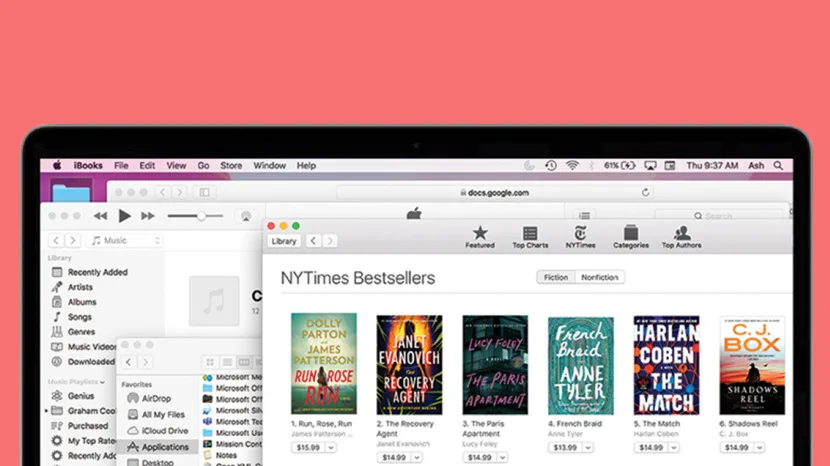830x466 pixels.
Task: Toggle Safari sidebar button
Action: 204,192
